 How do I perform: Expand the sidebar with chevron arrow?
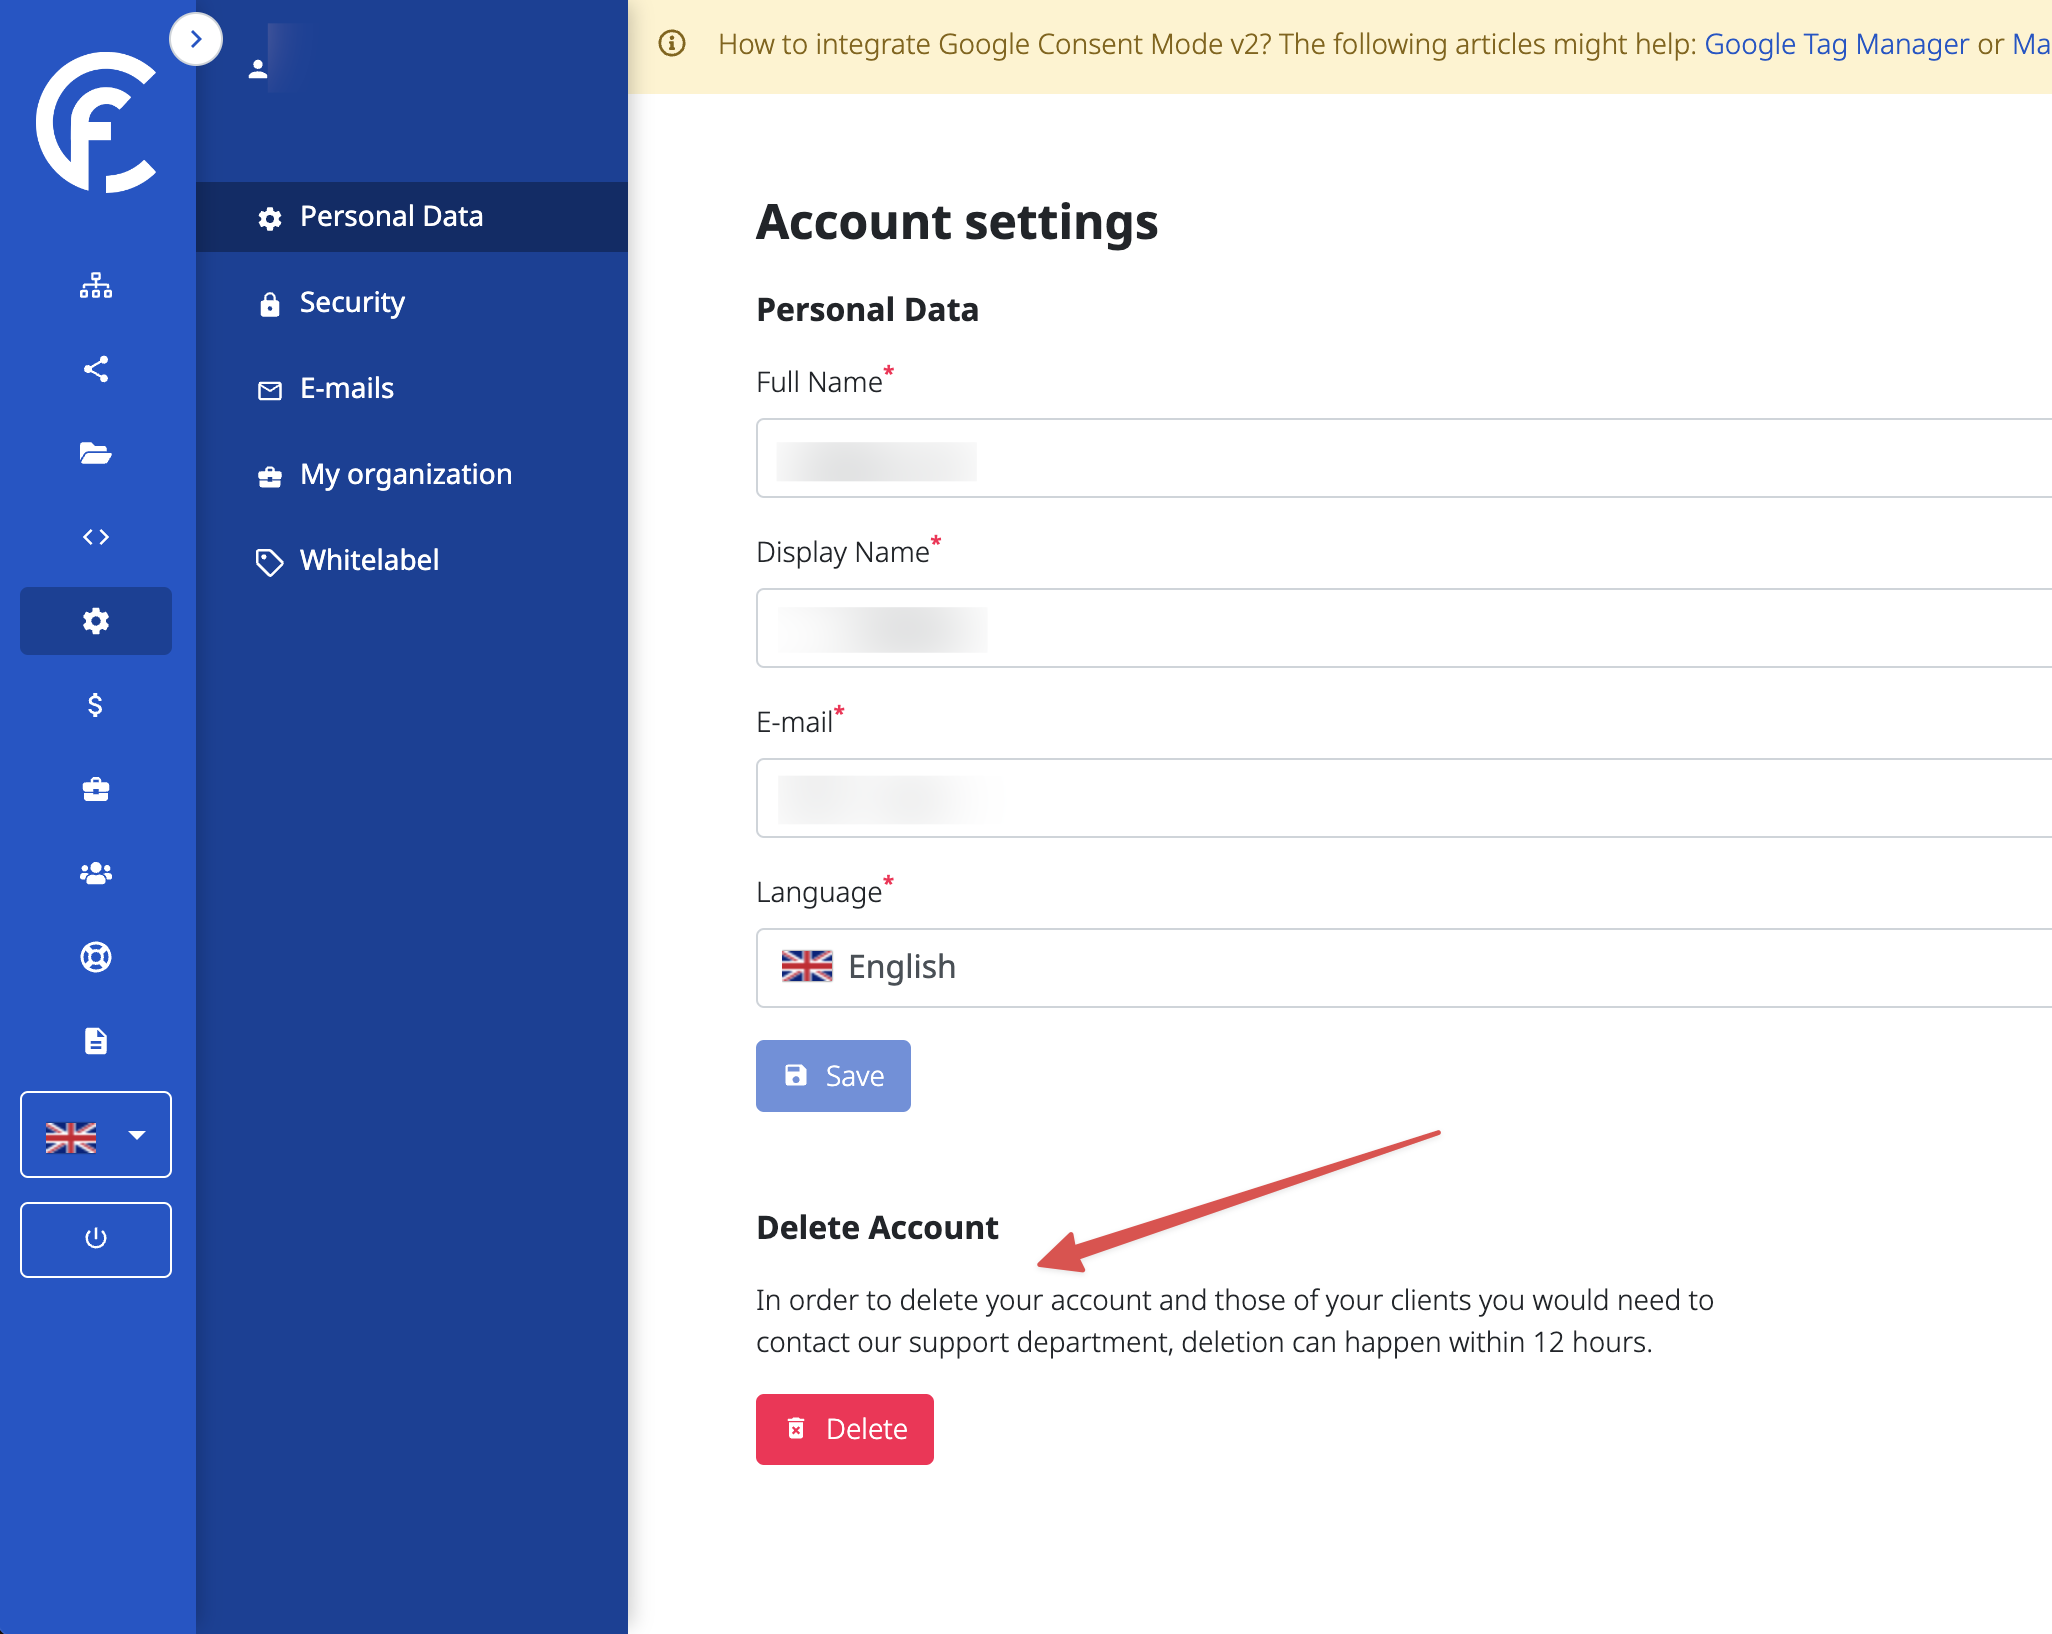196,39
